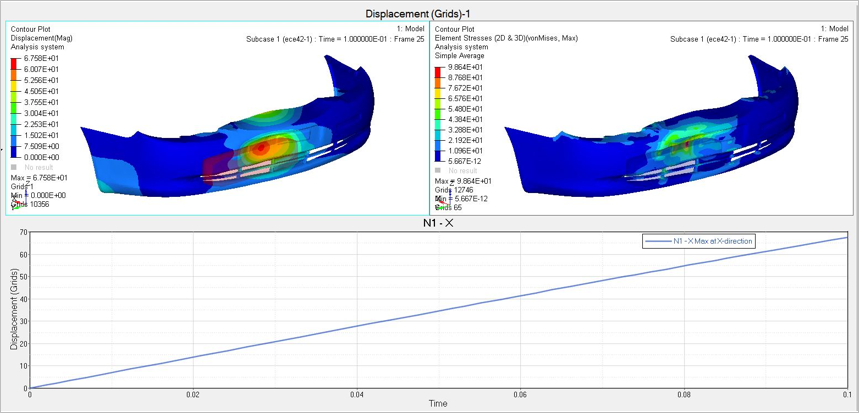Click the red hotspot on displacement bumper model
Image resolution: width=859 pixels, height=413 pixels.
coord(262,148)
